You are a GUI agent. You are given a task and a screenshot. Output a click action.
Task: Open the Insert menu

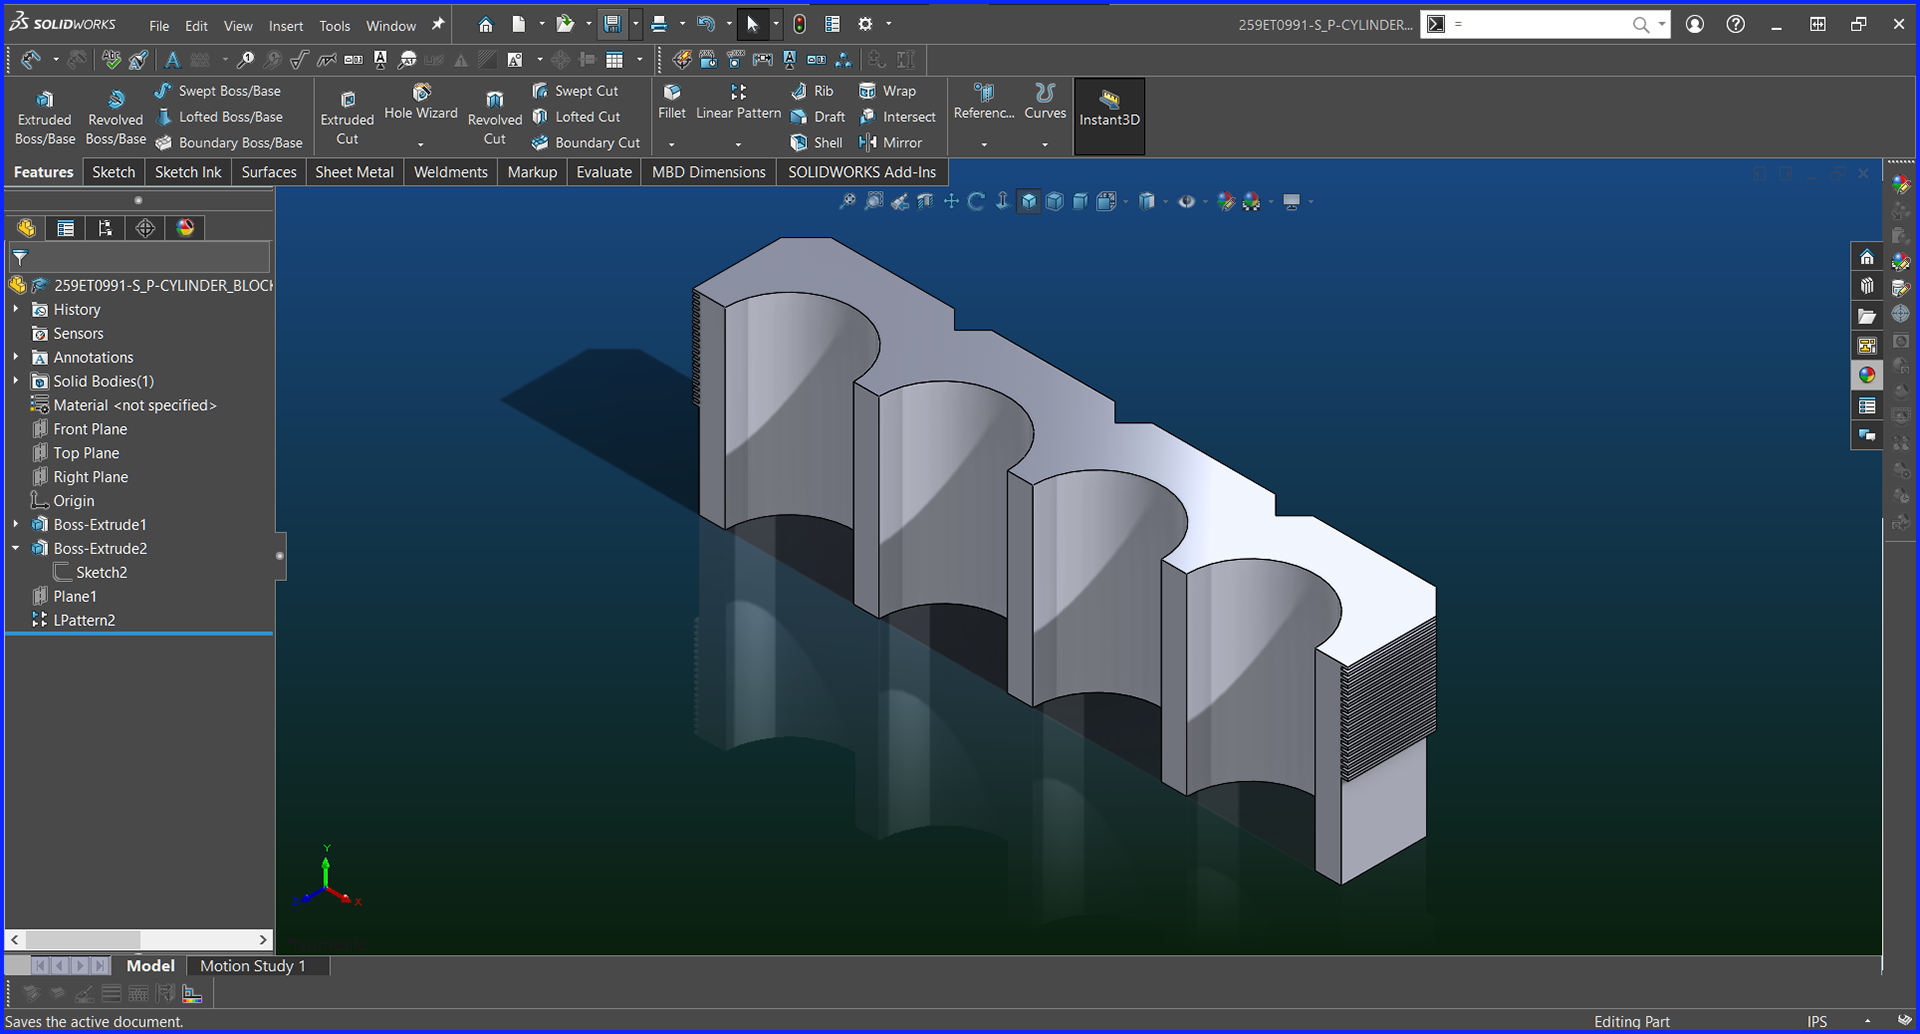(x=286, y=26)
